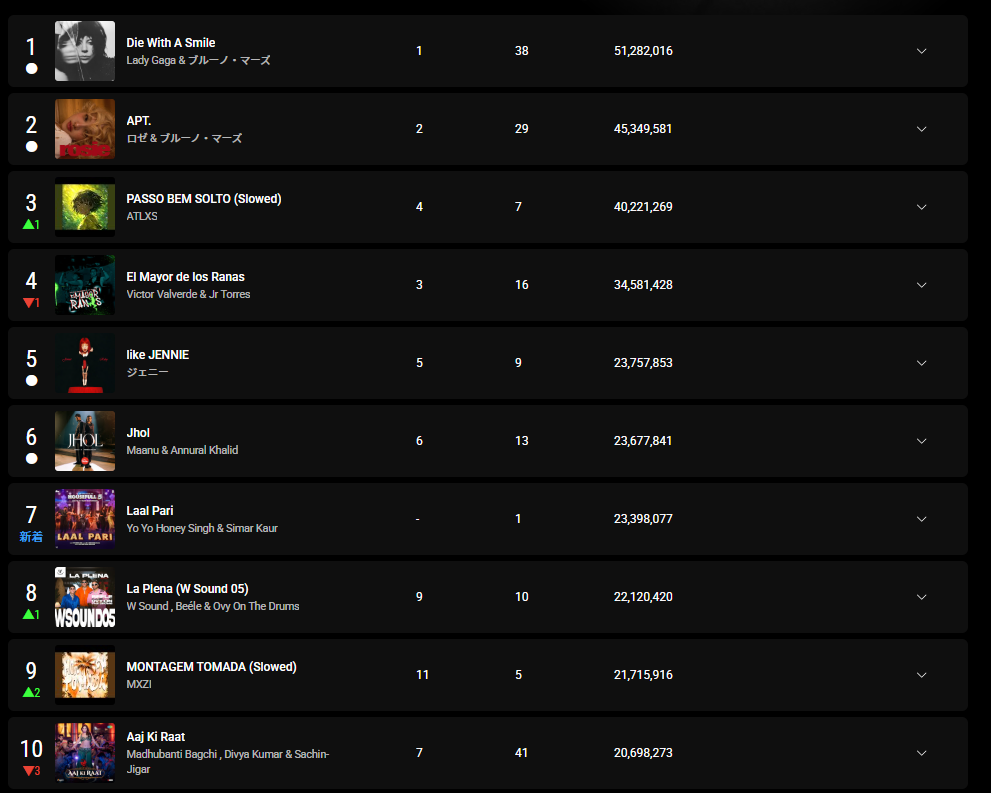
Task: Expand the El Mayor de los Ranas entry
Action: click(x=921, y=285)
